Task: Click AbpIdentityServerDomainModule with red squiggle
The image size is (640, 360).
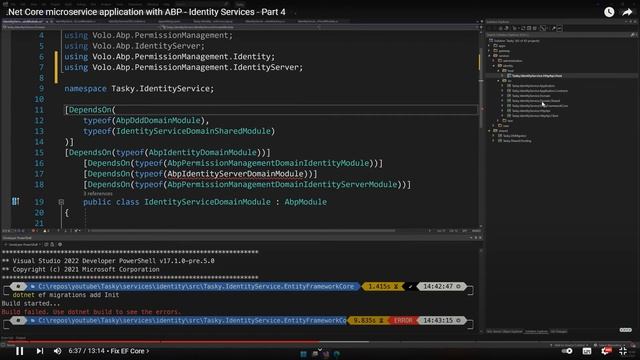Action: tap(236, 174)
